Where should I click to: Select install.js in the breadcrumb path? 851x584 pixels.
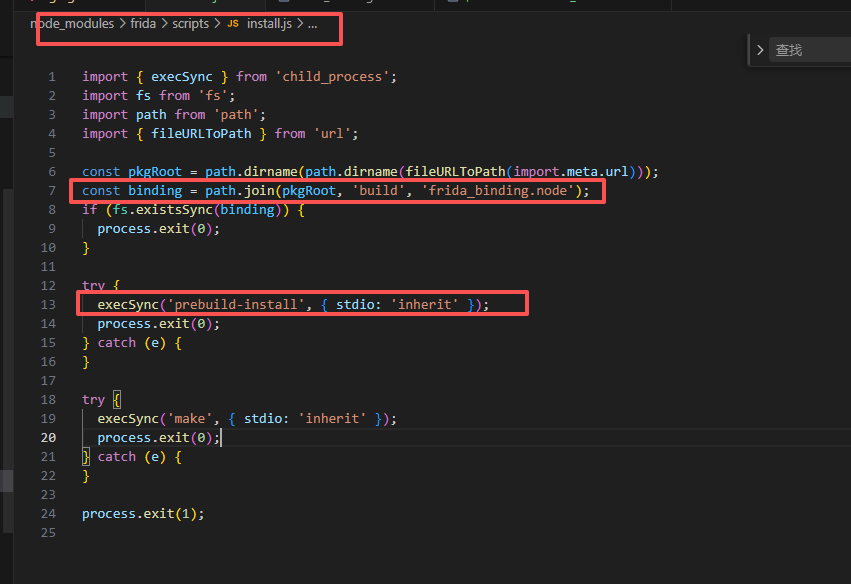269,24
